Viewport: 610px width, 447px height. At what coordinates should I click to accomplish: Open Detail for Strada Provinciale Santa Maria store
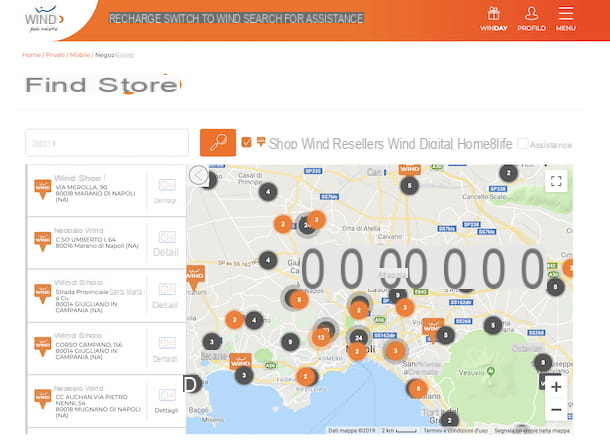(166, 296)
